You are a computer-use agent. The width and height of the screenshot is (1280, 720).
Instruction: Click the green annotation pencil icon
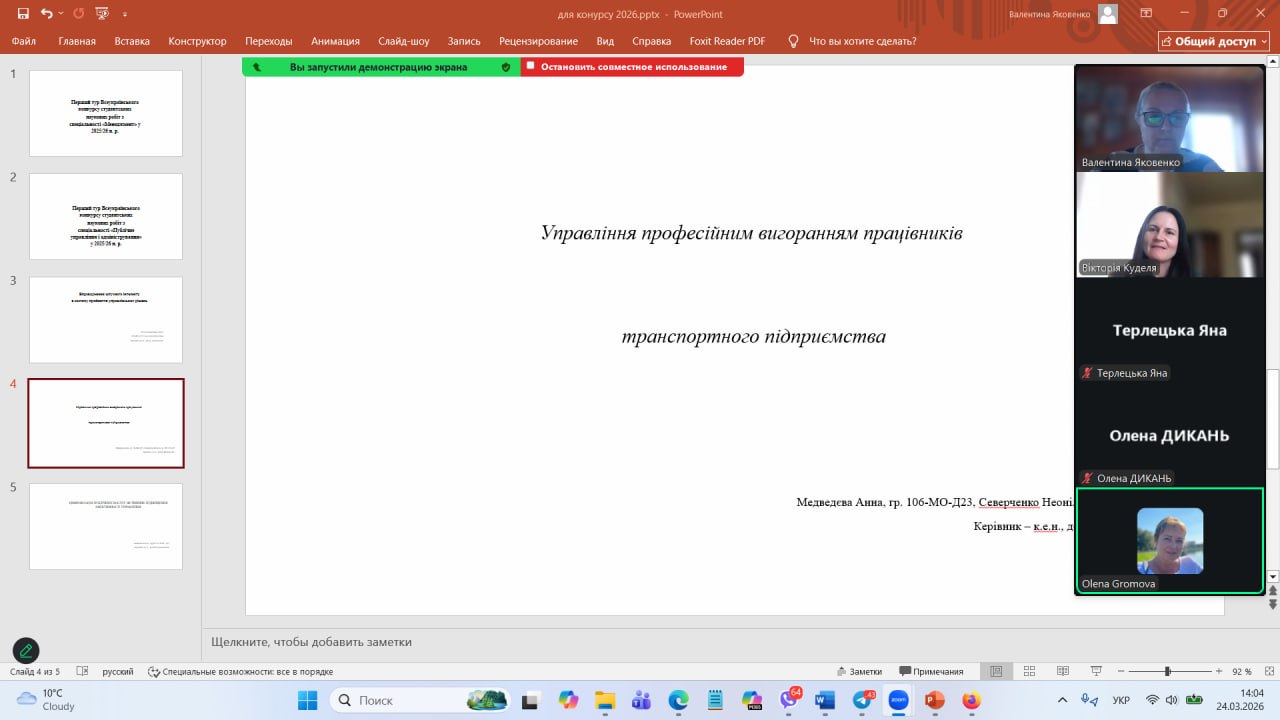tap(26, 651)
